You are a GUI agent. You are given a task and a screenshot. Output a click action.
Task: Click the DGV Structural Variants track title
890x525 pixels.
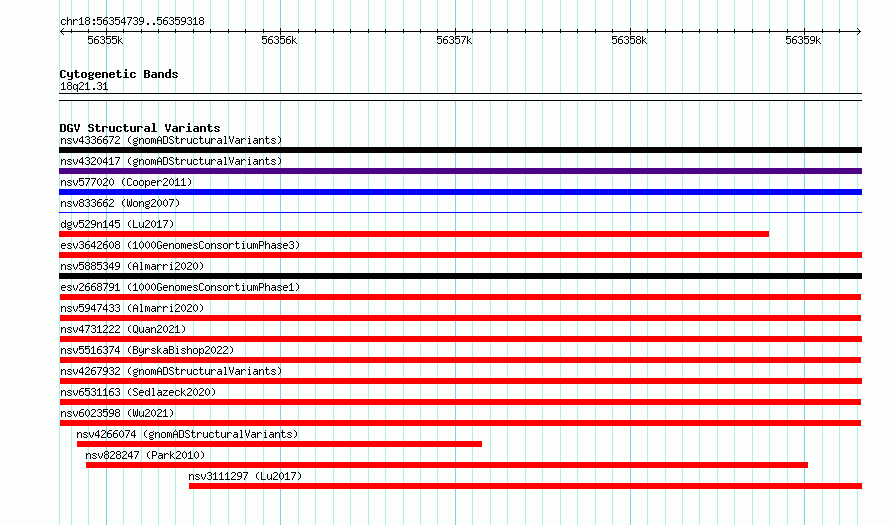tap(140, 128)
